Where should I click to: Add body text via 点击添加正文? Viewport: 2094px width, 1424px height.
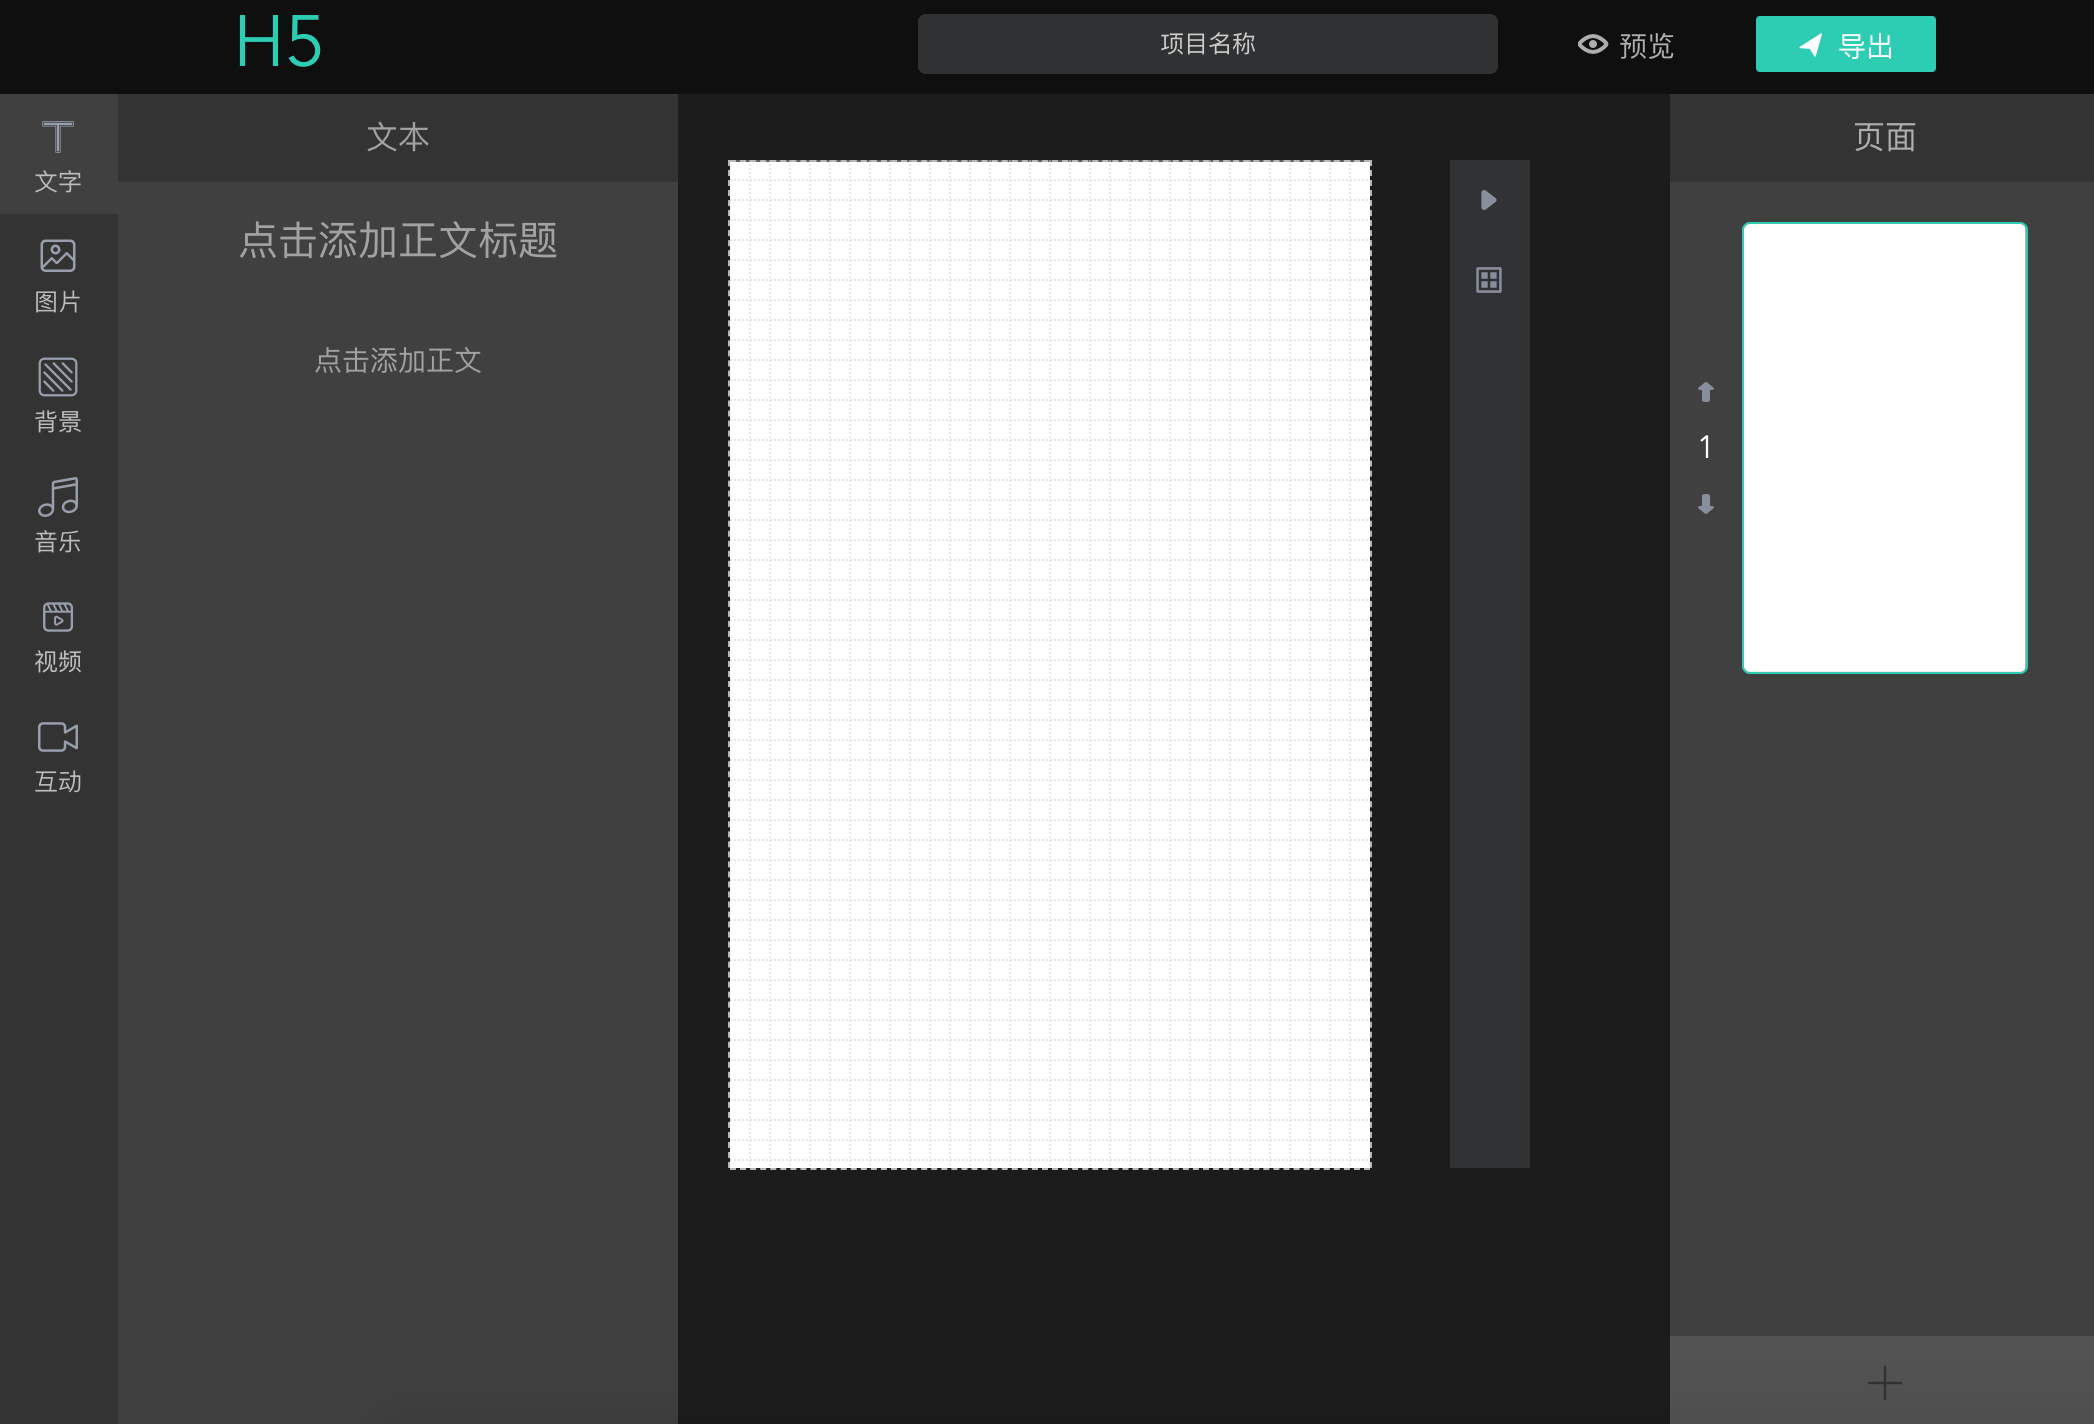398,361
